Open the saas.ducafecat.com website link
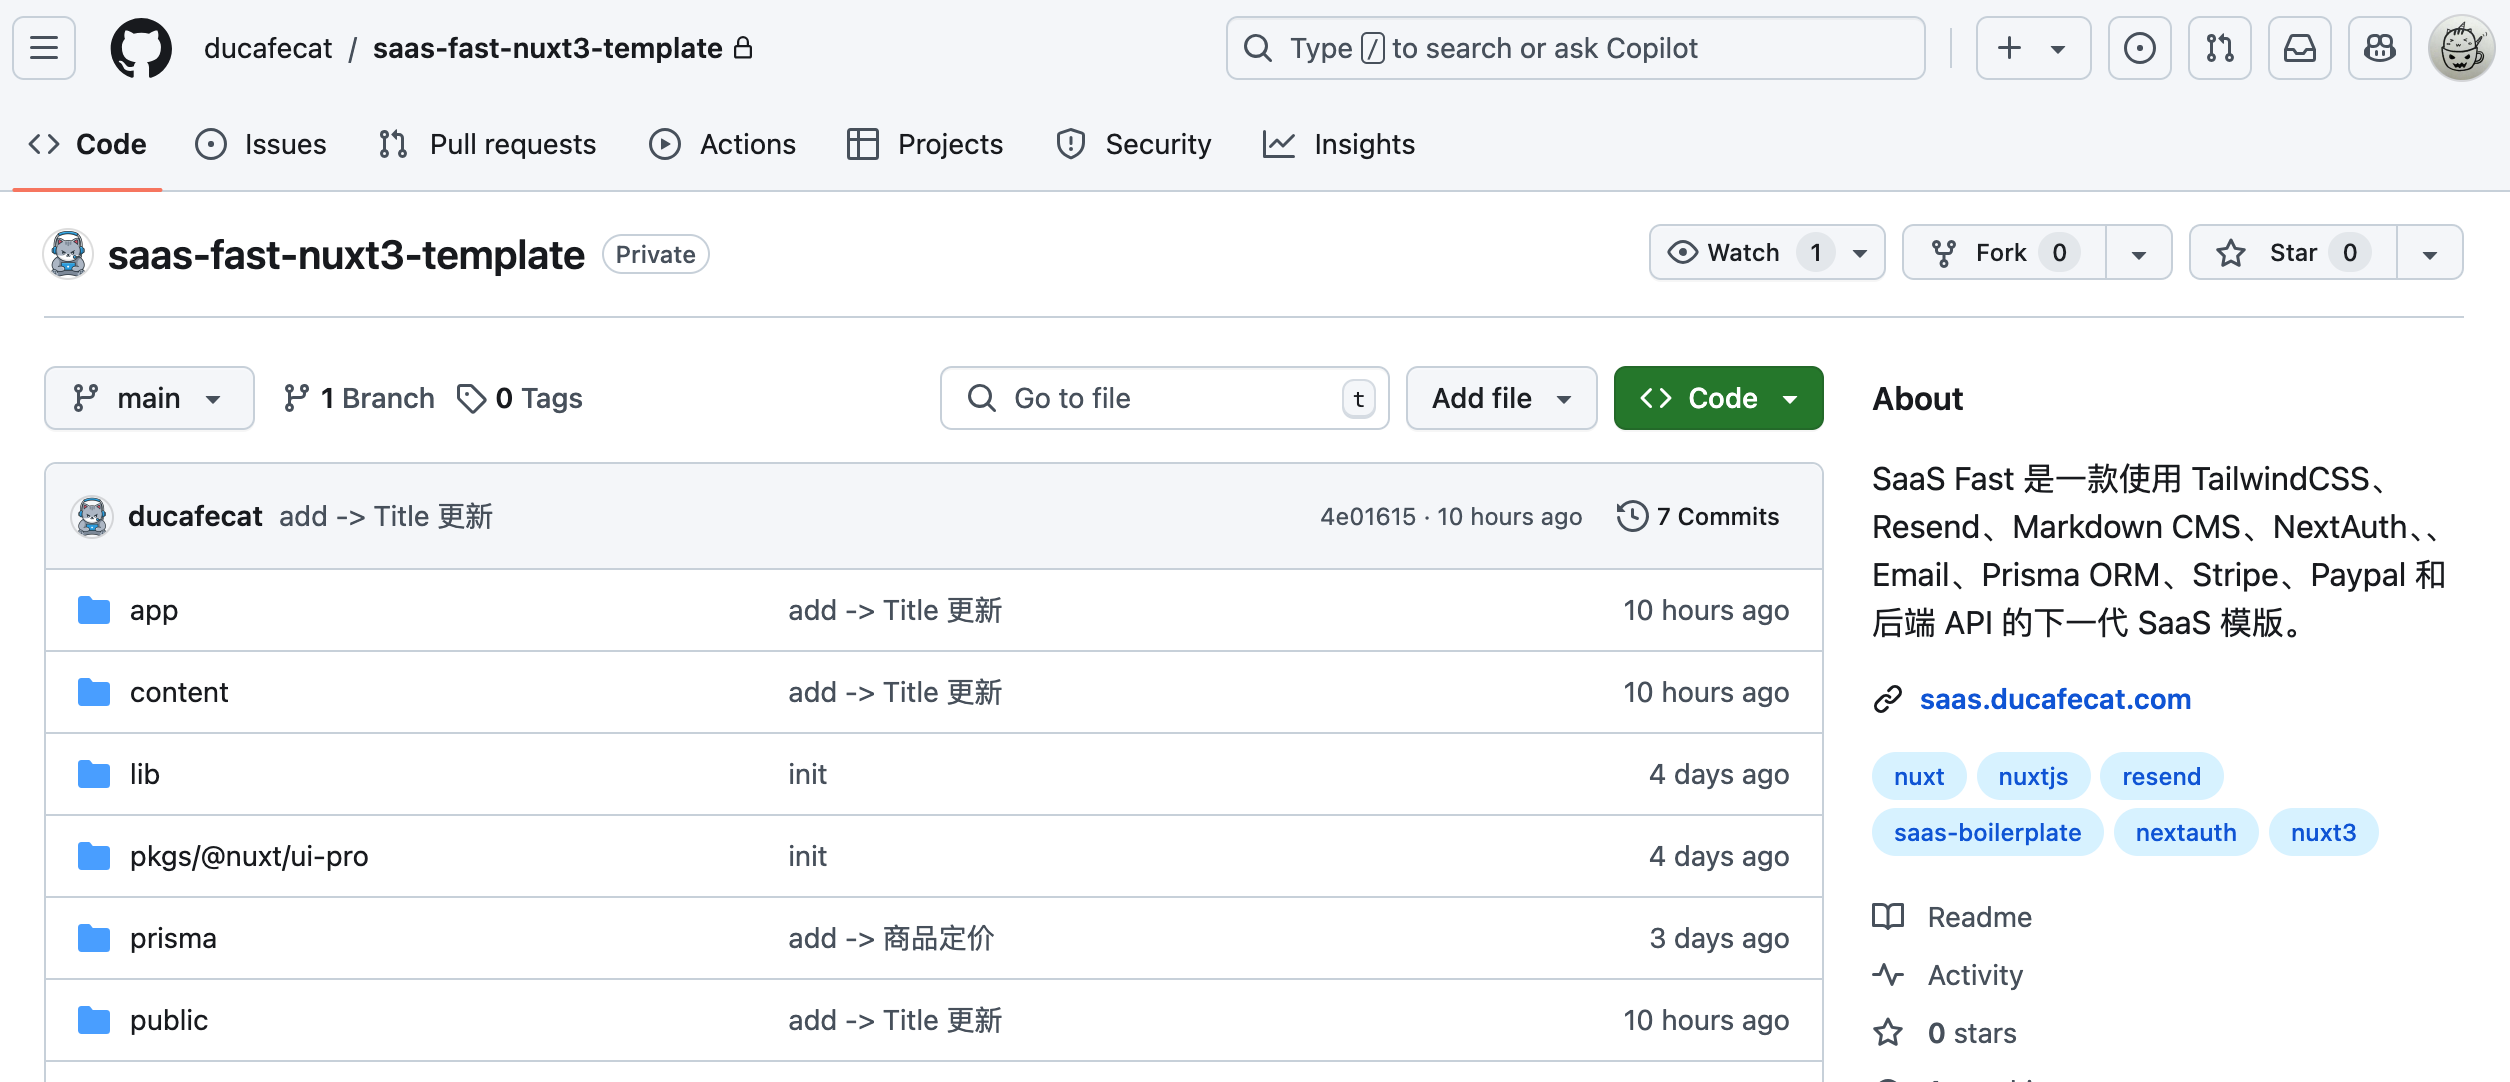 pos(2055,699)
